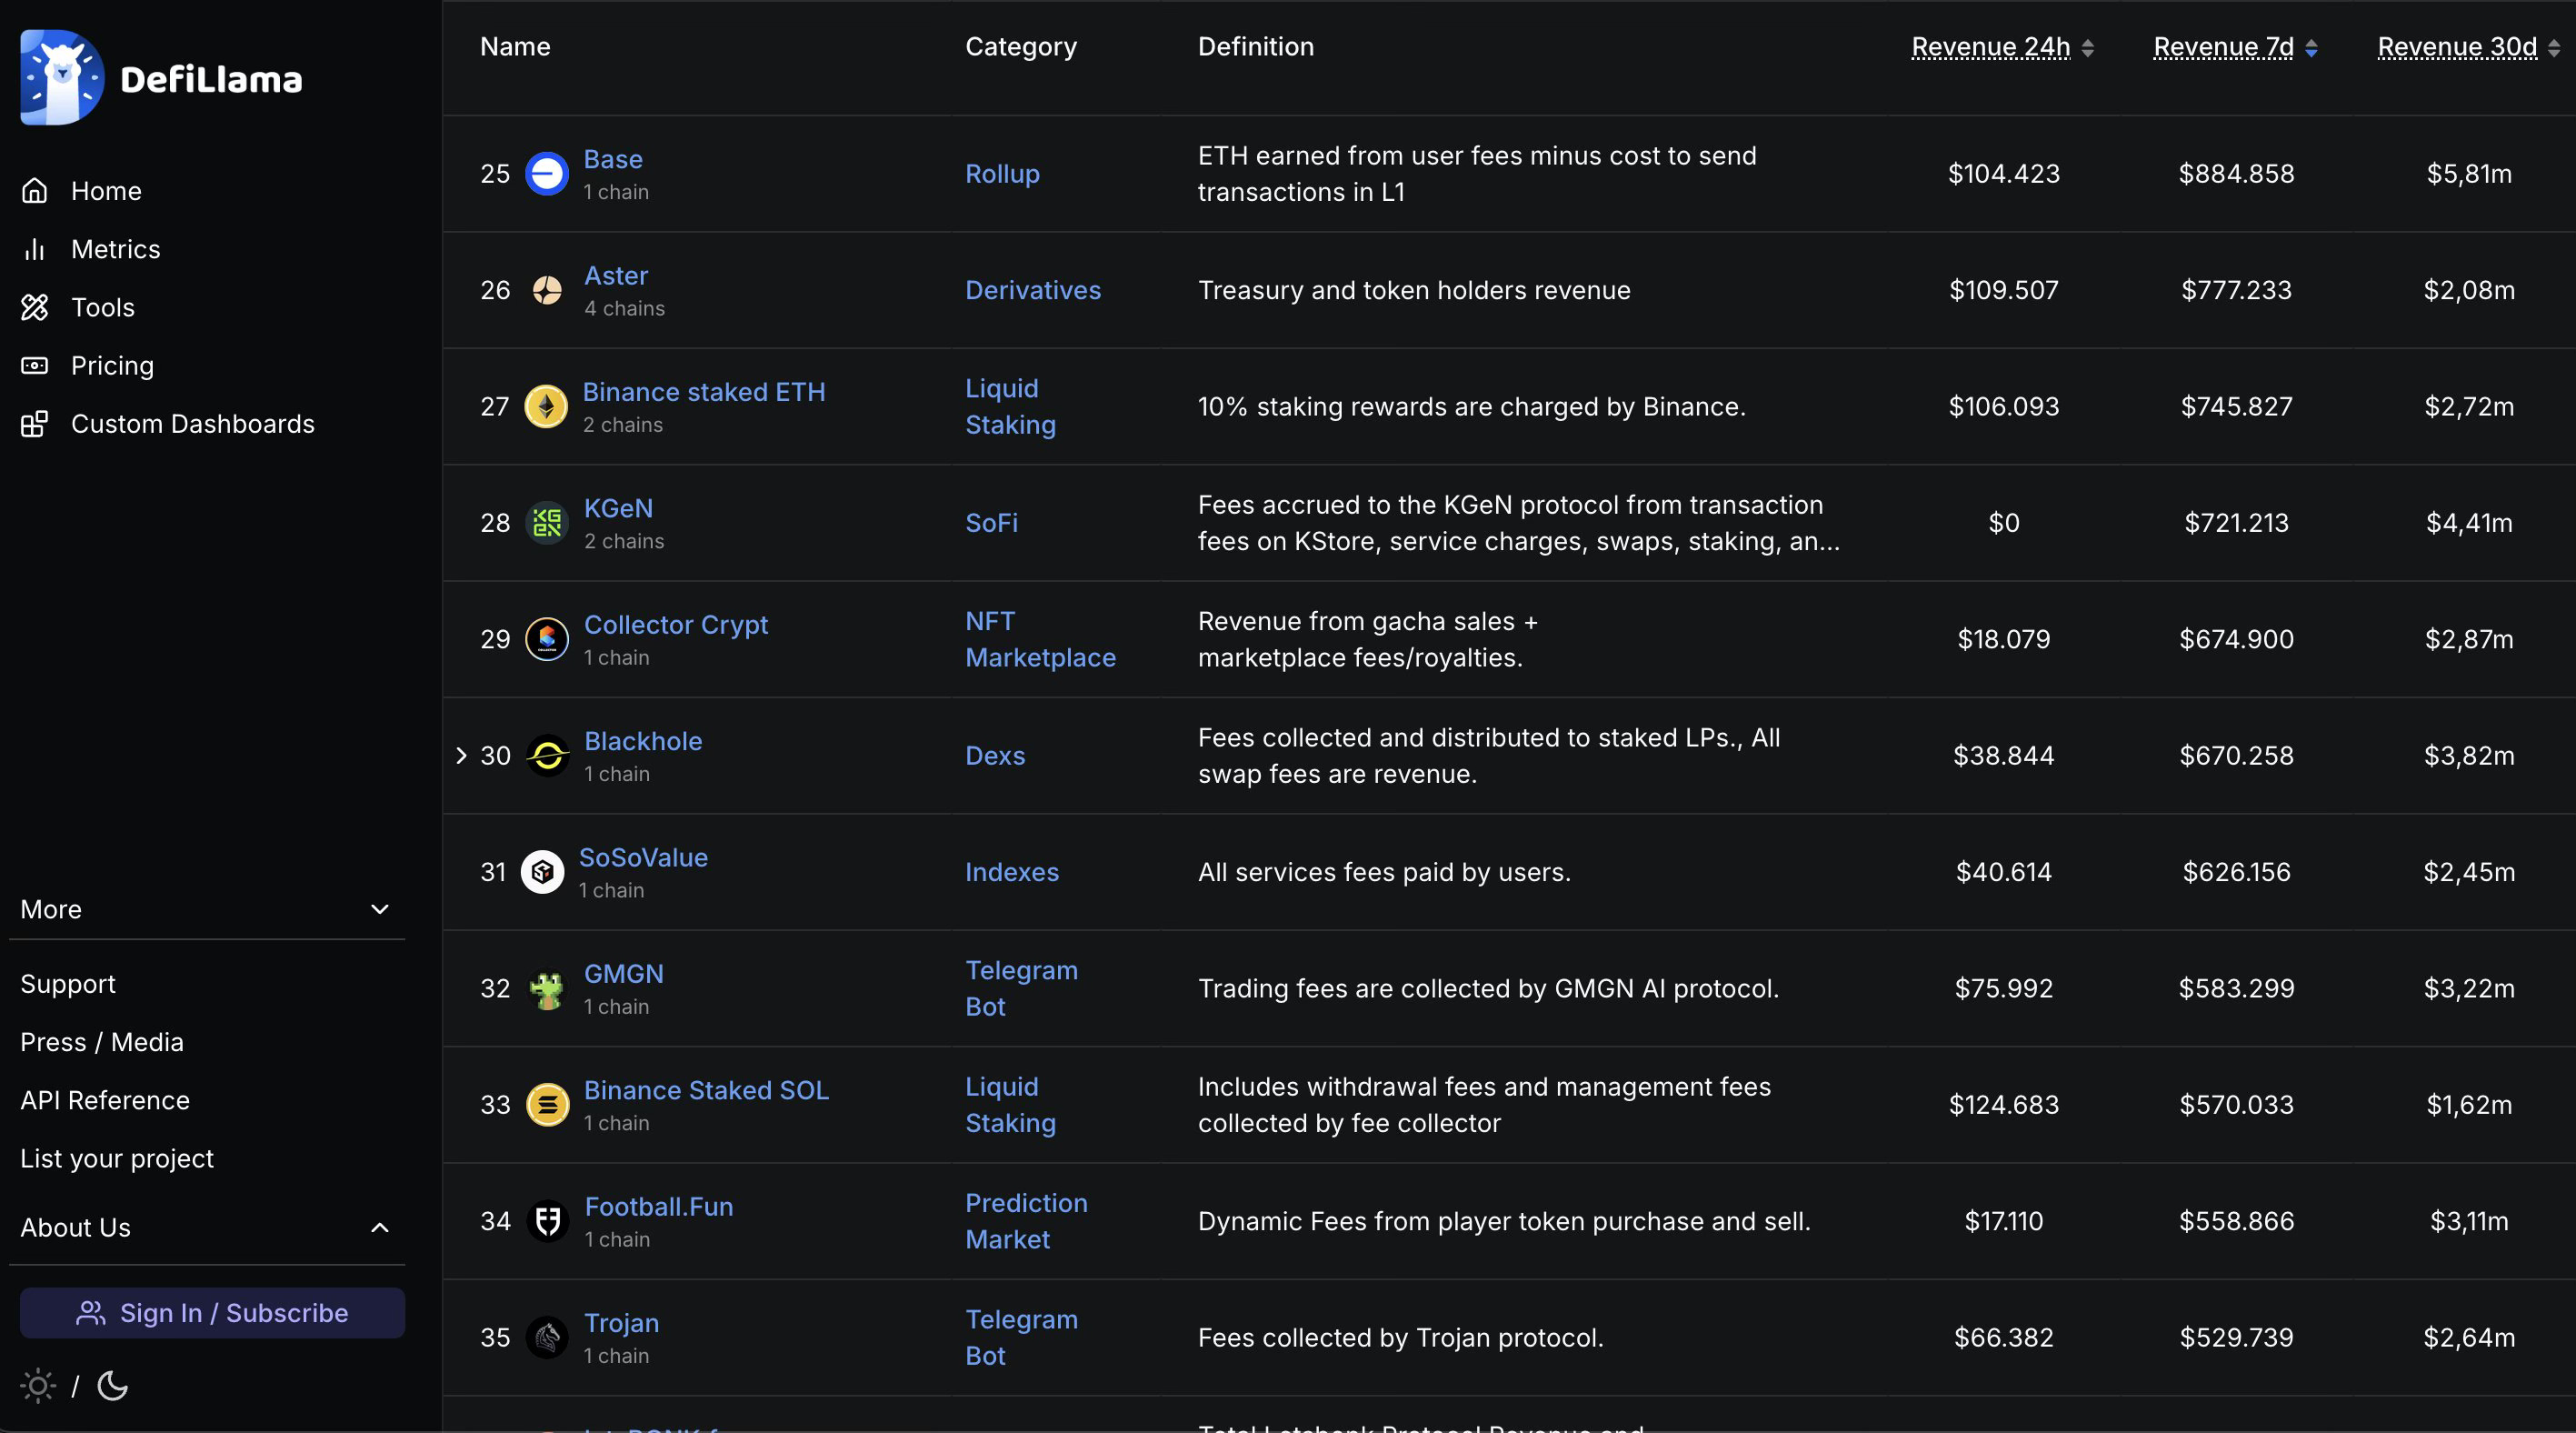Sort by the Revenue 30d header
This screenshot has width=2576, height=1433.
click(x=2456, y=47)
